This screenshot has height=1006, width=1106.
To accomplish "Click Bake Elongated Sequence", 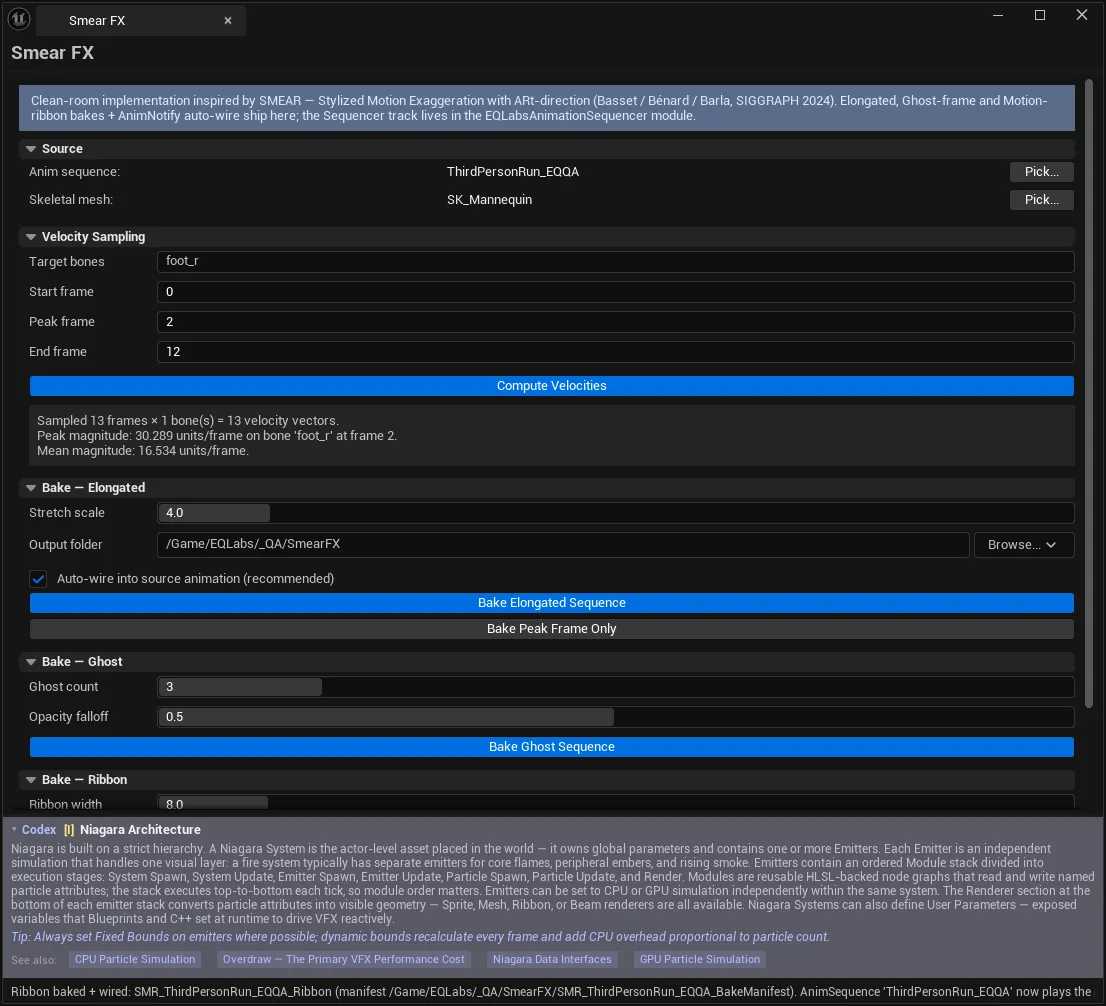I will (x=552, y=603).
